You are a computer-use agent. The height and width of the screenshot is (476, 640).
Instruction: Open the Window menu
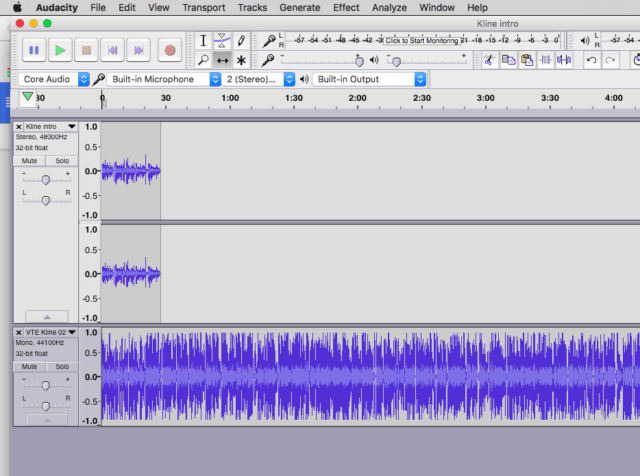437,8
